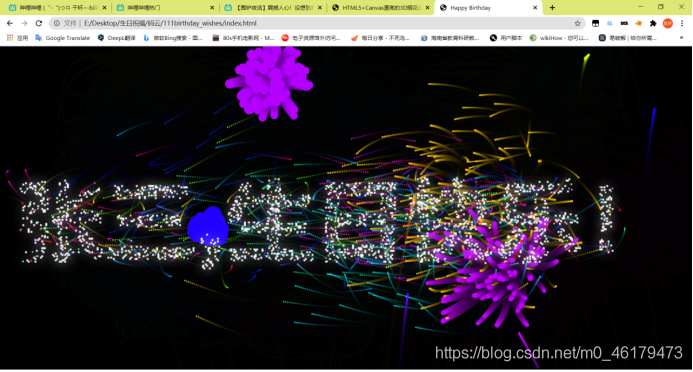This screenshot has height=372, width=693.
Task: Go back to the previous page
Action: 10,23
